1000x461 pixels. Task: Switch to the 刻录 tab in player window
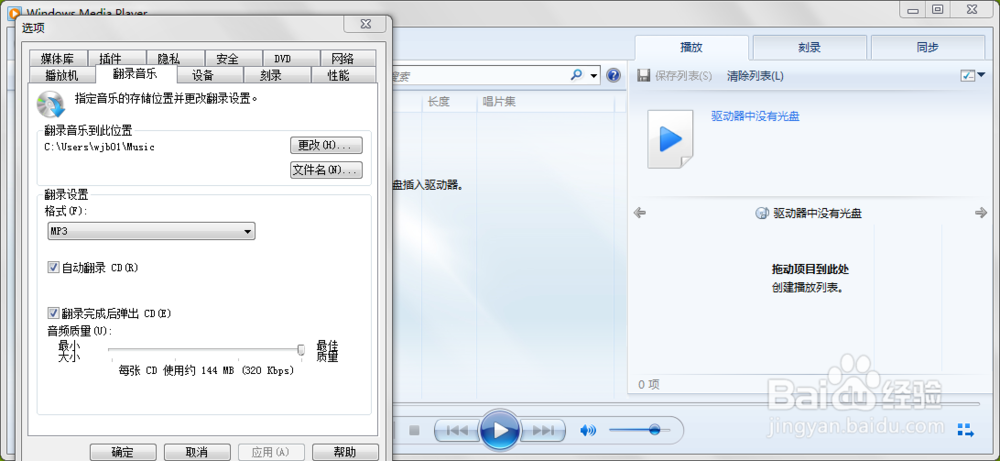[x=809, y=47]
